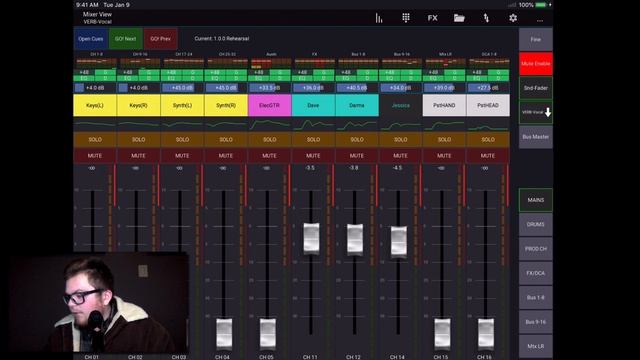Open the Dave channel EQ curve
This screenshot has height=360, width=640.
click(x=313, y=124)
